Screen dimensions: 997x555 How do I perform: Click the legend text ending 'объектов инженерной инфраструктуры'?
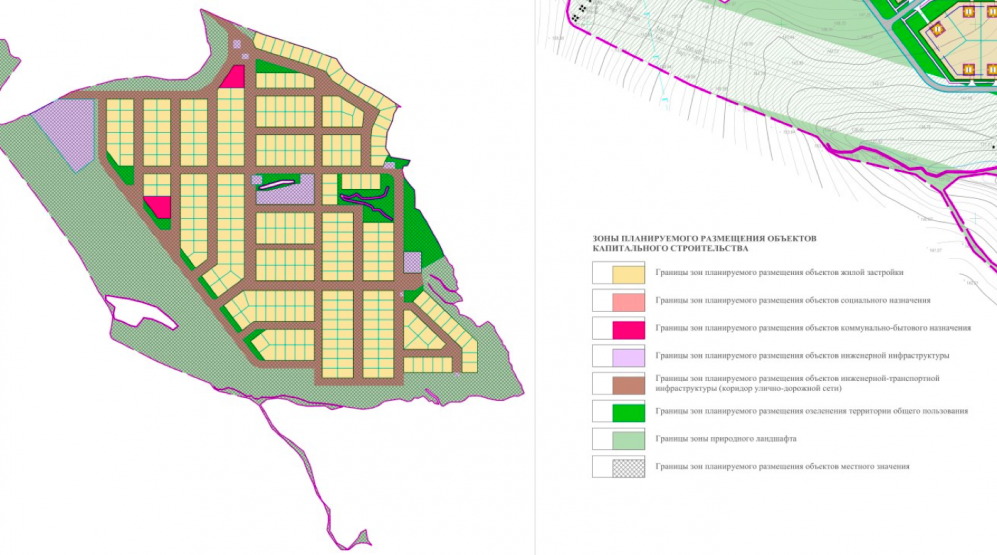pos(802,356)
